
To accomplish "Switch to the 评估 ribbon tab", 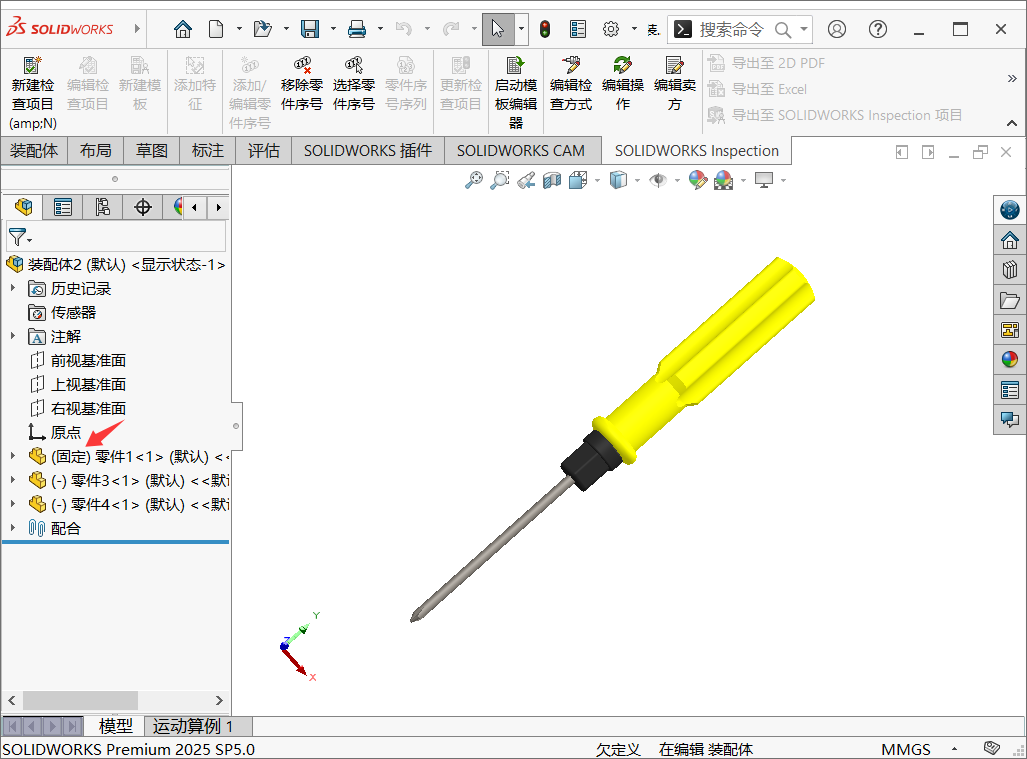I will pyautogui.click(x=263, y=151).
